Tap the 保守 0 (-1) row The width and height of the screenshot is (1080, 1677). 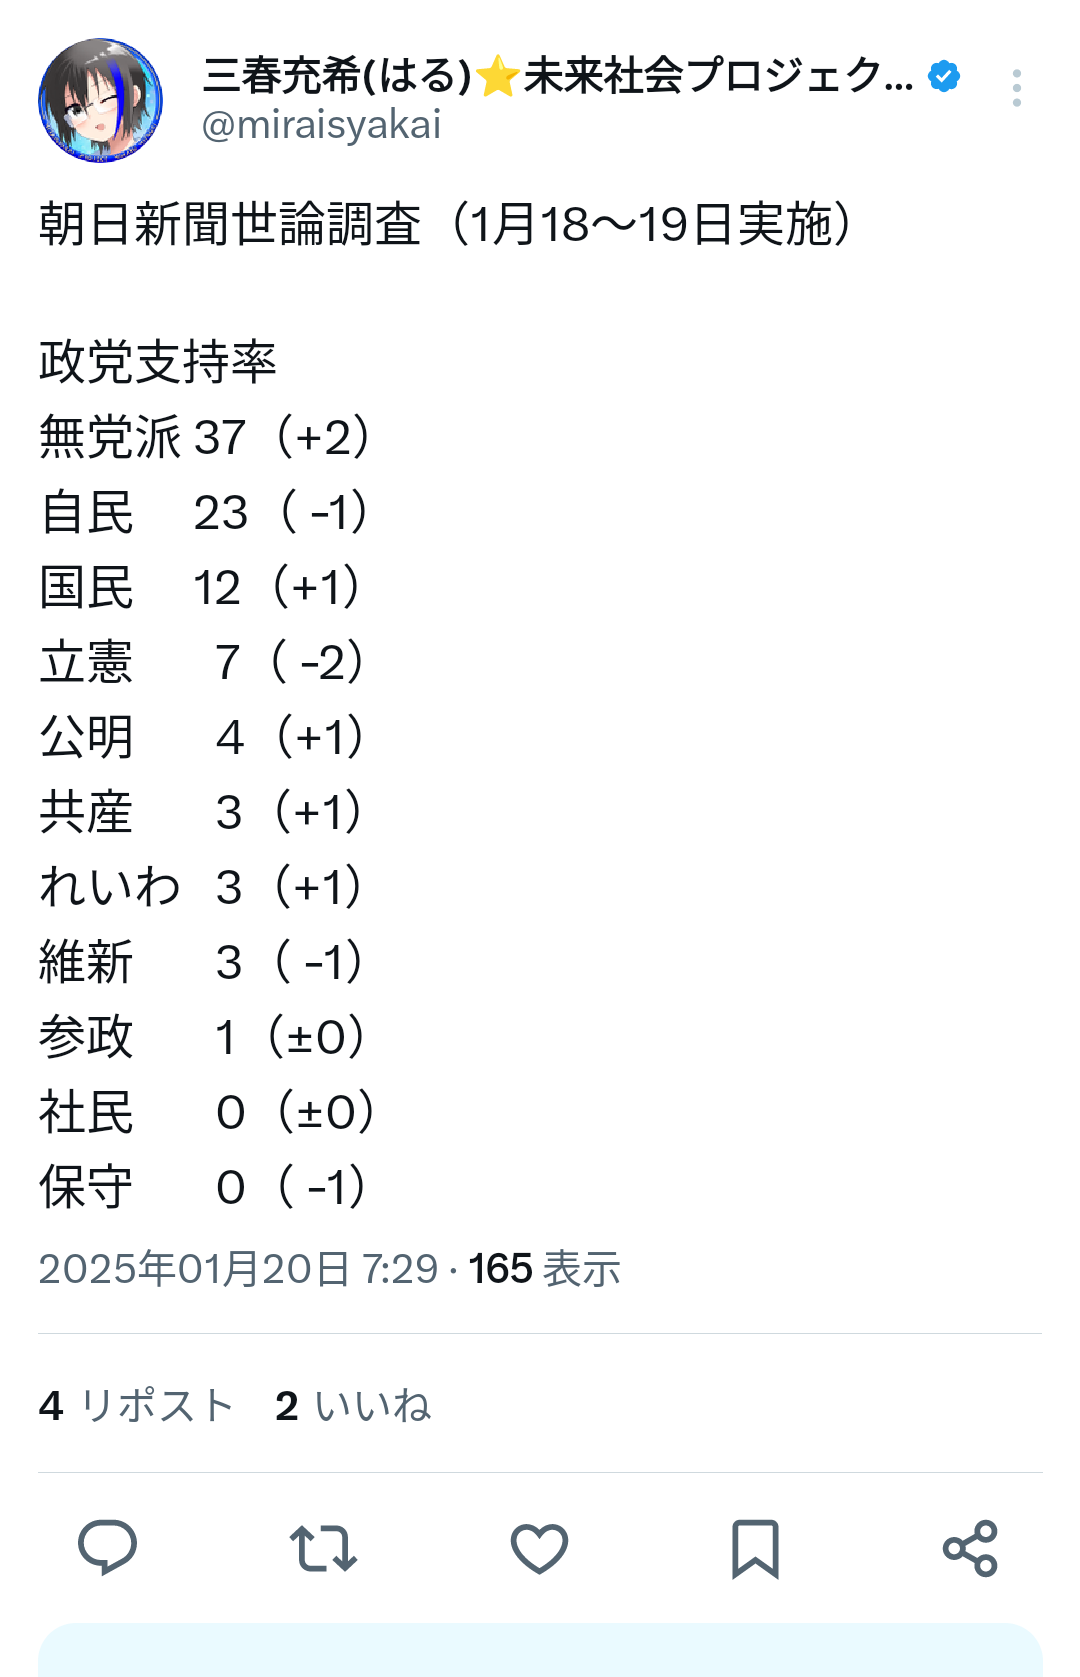[203, 1187]
